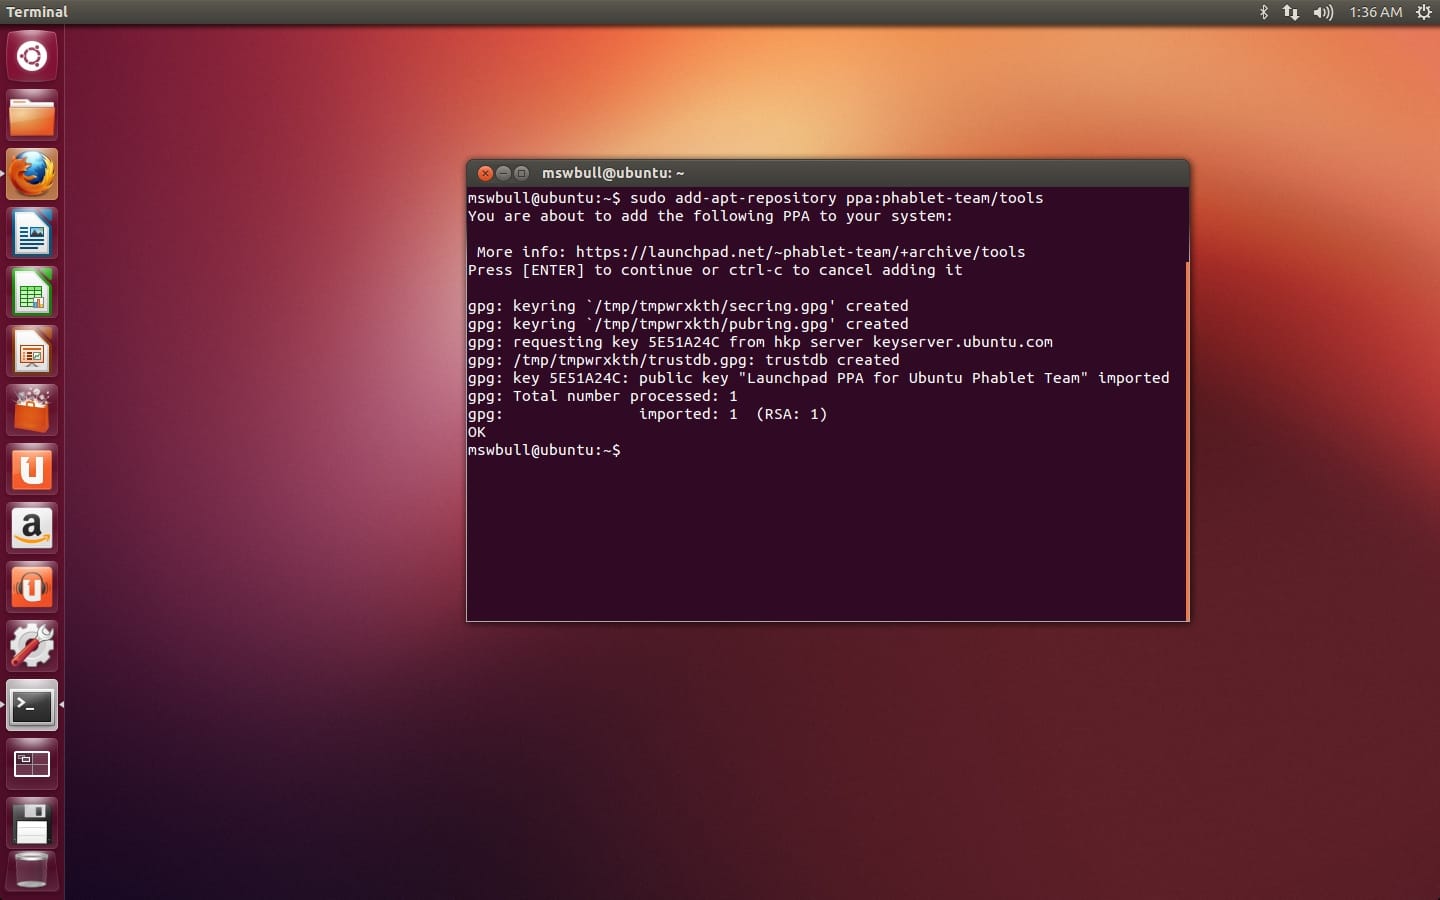Open the Workspace Switcher

tap(32, 765)
